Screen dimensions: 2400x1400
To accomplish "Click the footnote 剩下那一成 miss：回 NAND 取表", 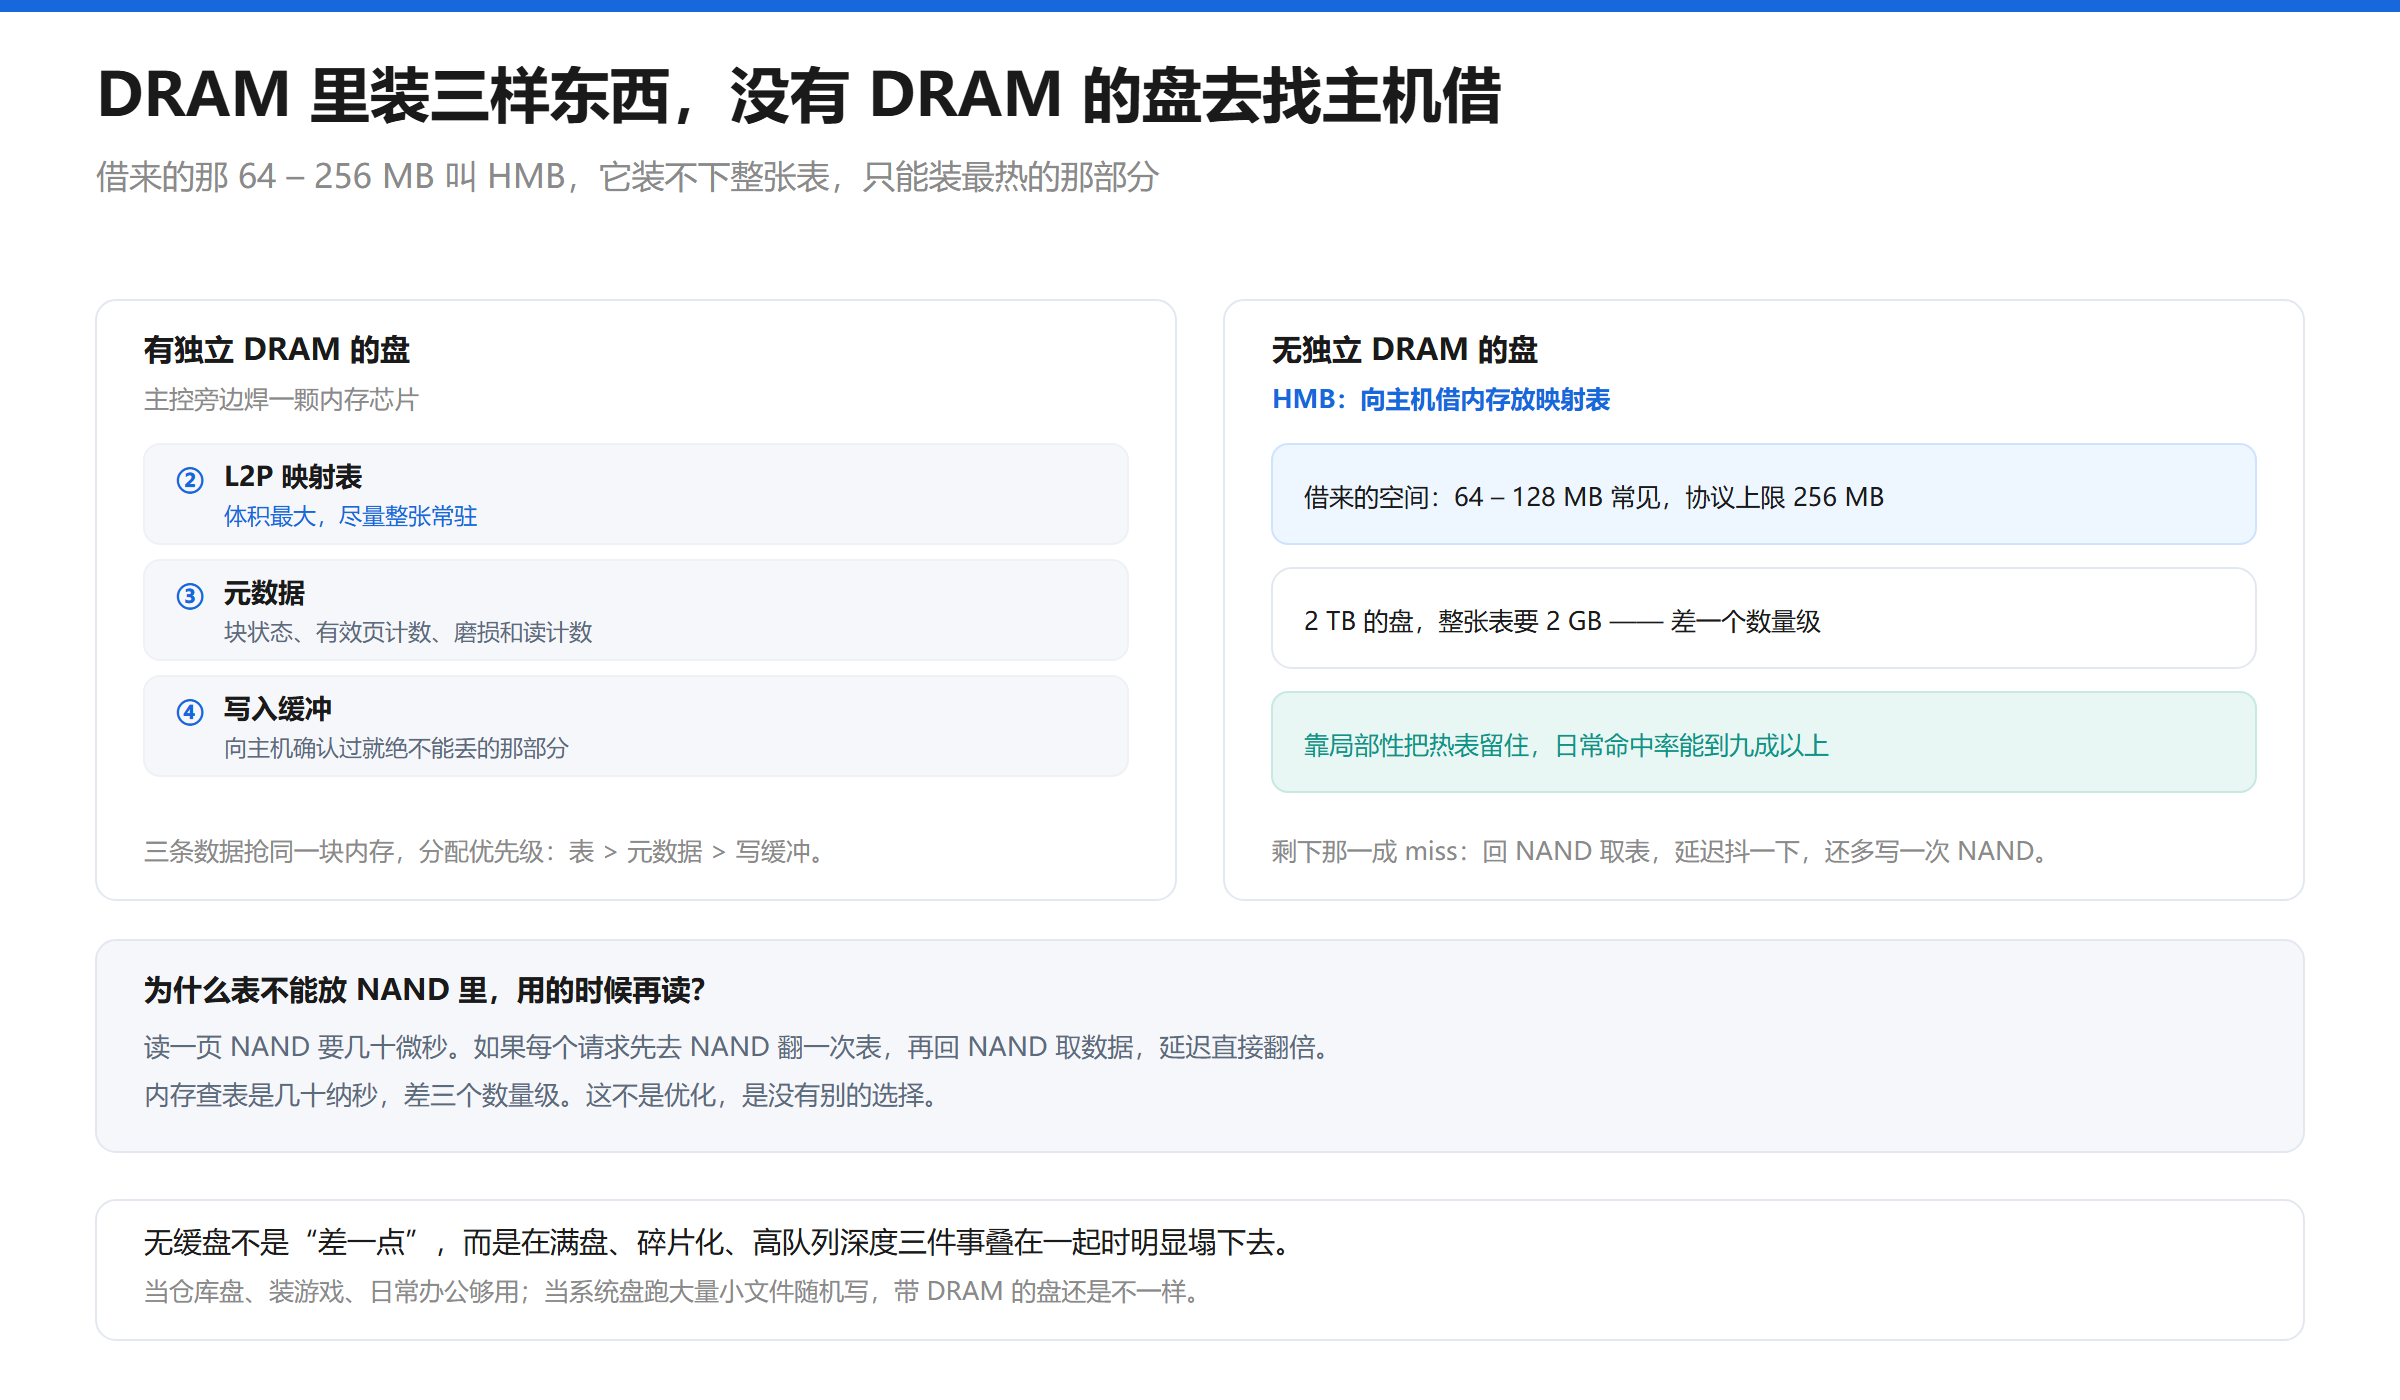I will (x=1661, y=851).
